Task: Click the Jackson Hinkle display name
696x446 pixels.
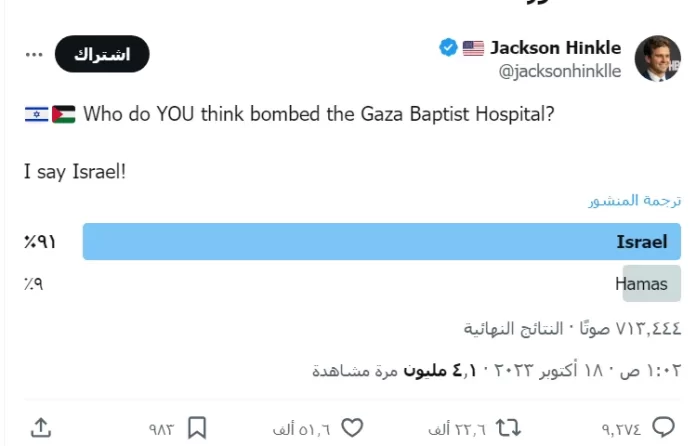Action: [555, 47]
